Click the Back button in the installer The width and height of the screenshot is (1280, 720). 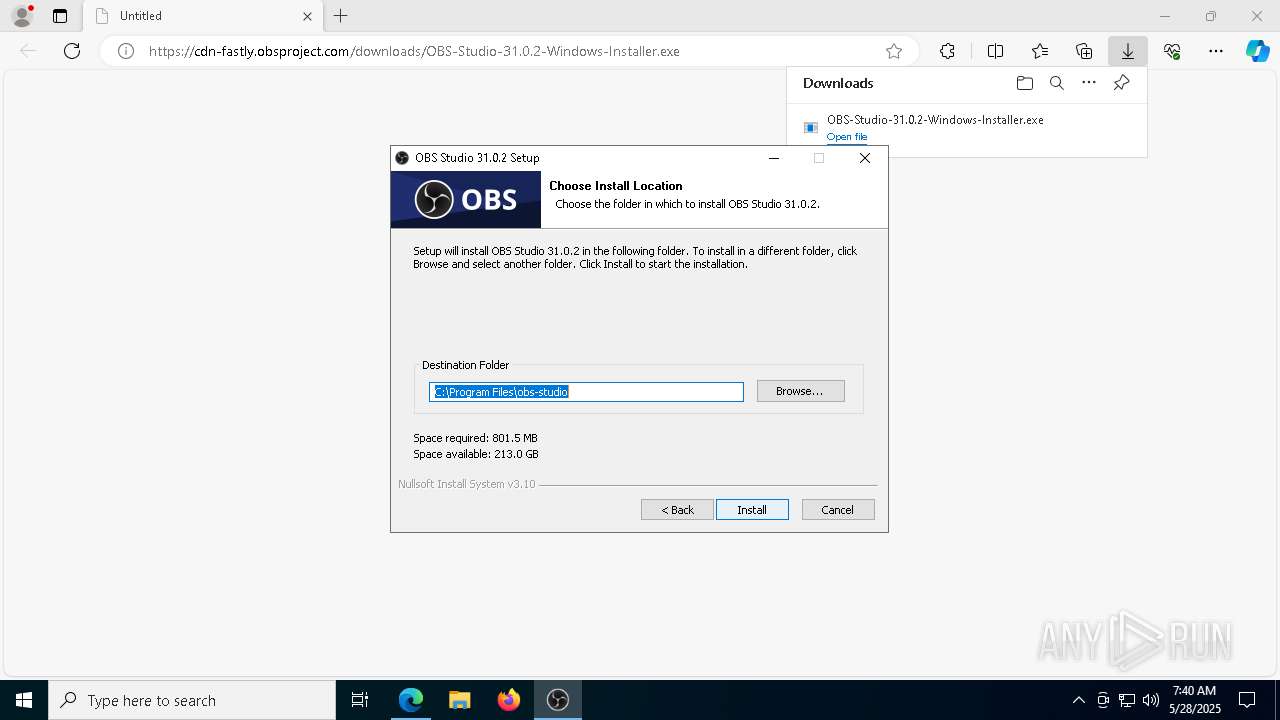677,510
